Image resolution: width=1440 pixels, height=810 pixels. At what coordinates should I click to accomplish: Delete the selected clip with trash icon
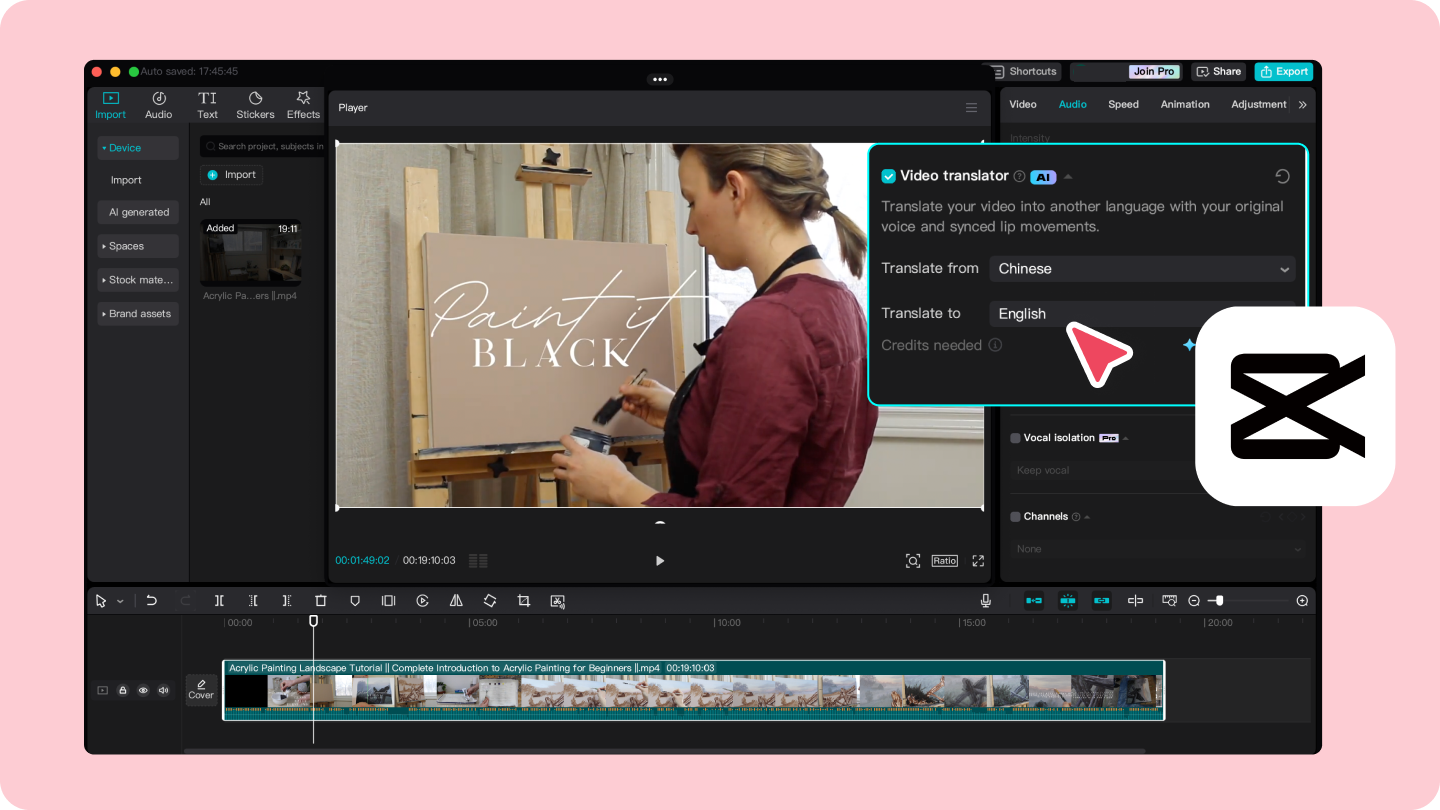point(321,601)
